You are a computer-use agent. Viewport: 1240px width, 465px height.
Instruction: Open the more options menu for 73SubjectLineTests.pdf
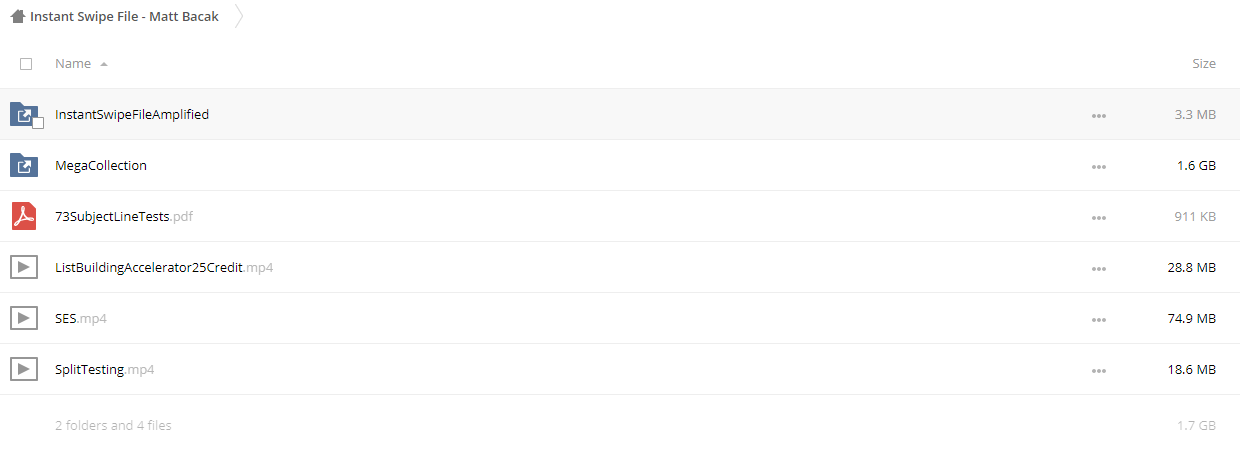1099,218
